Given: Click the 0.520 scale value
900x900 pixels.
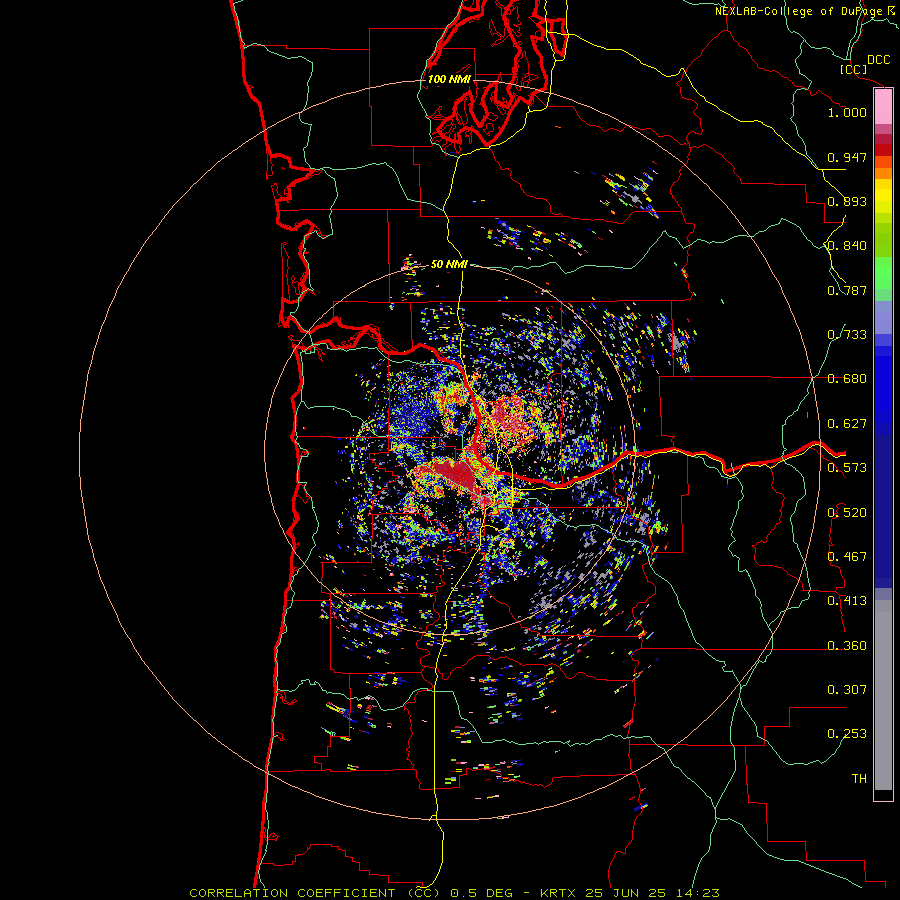Looking at the screenshot, I should (x=847, y=513).
